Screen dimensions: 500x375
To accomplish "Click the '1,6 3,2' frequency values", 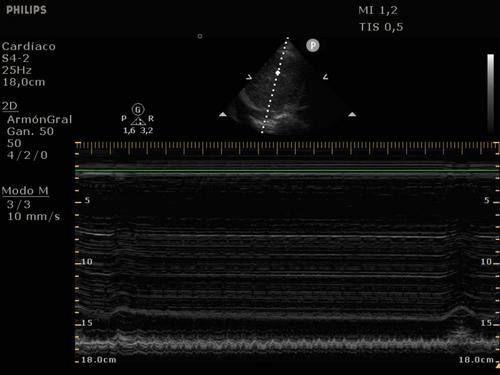I will coord(138,130).
